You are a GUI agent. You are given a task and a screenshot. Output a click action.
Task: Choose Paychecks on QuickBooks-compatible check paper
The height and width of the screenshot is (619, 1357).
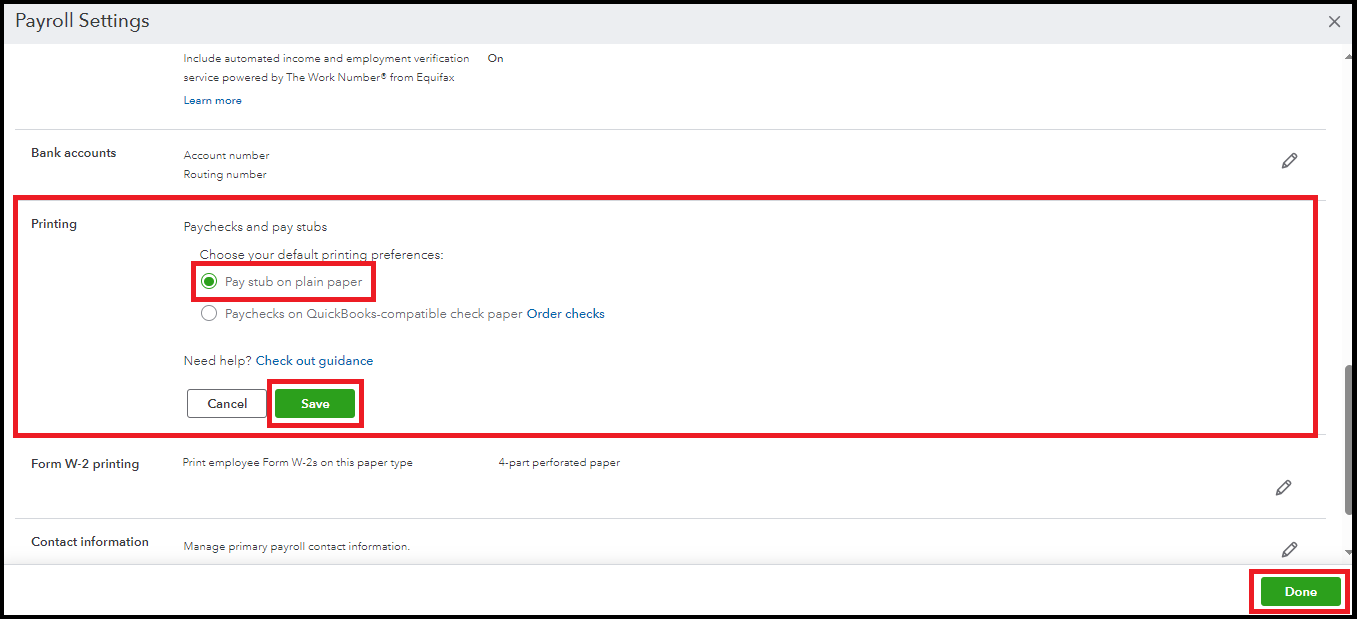click(209, 314)
